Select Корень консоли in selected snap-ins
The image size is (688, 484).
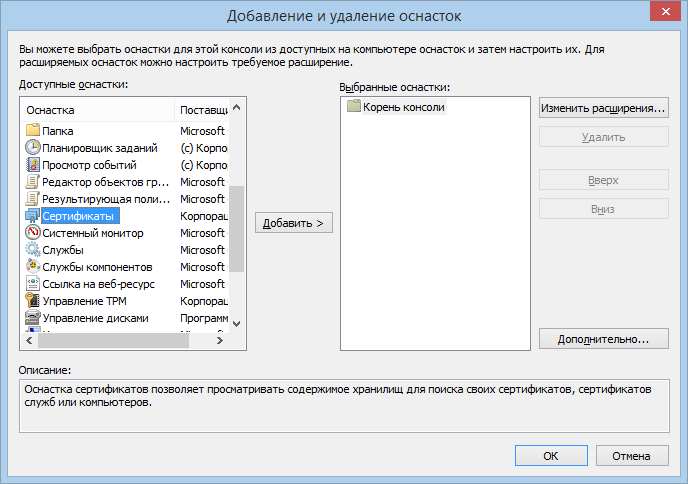pos(403,107)
